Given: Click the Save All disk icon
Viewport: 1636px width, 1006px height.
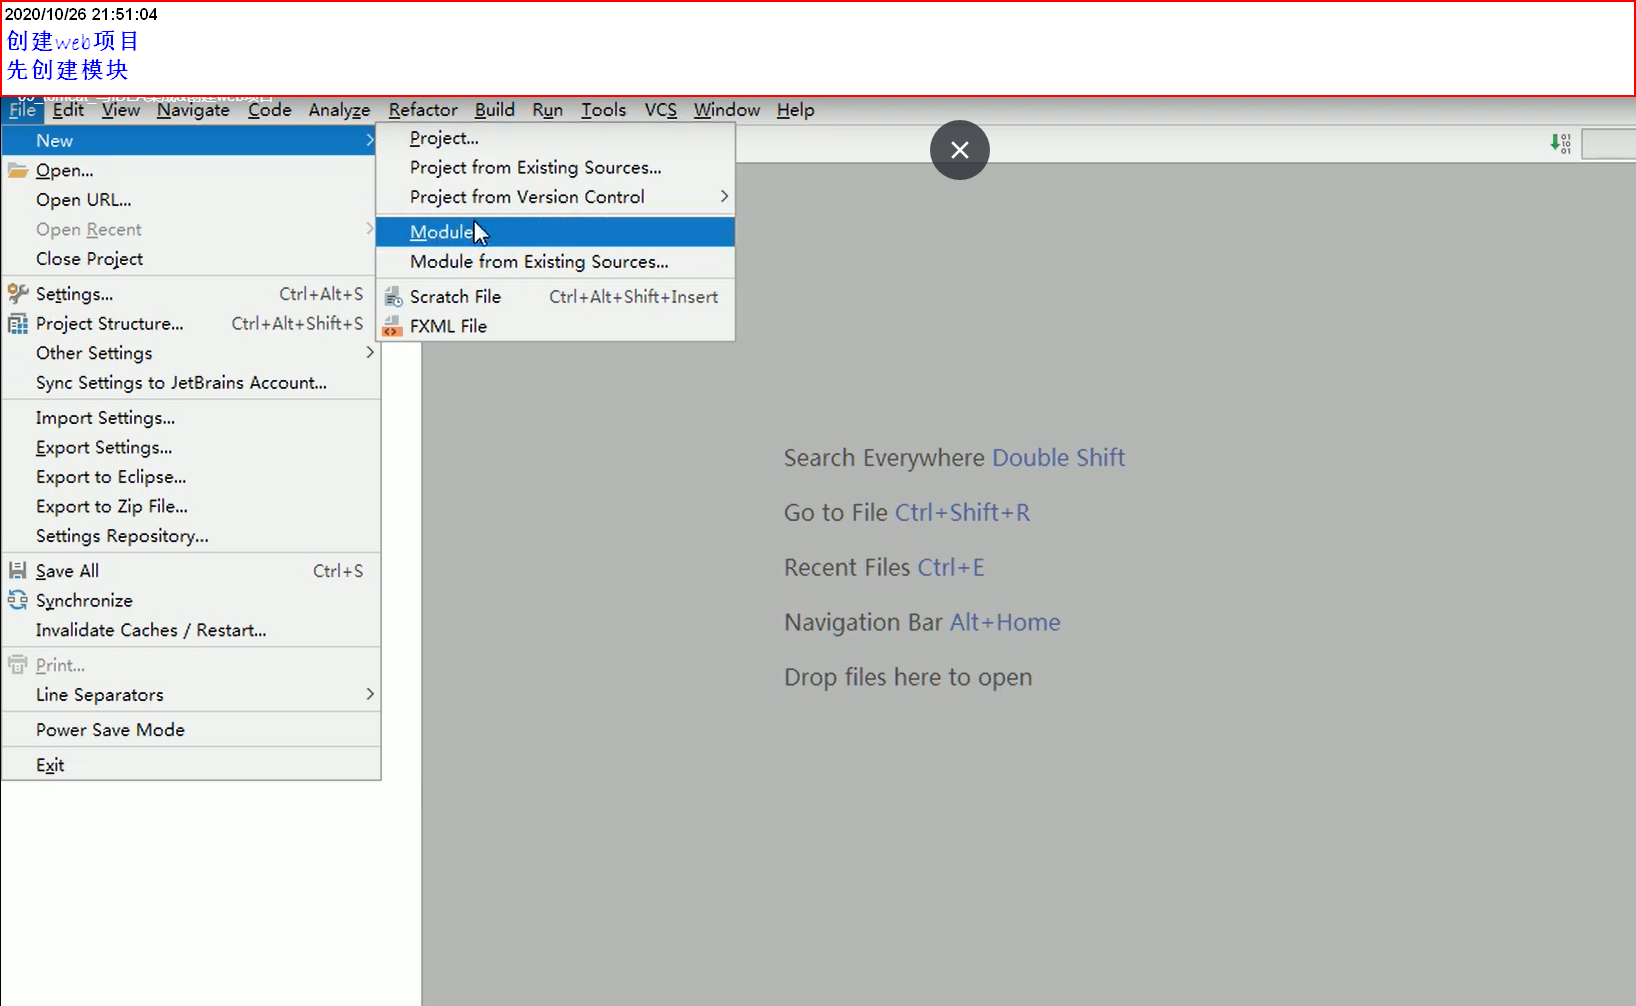Looking at the screenshot, I should 18,570.
